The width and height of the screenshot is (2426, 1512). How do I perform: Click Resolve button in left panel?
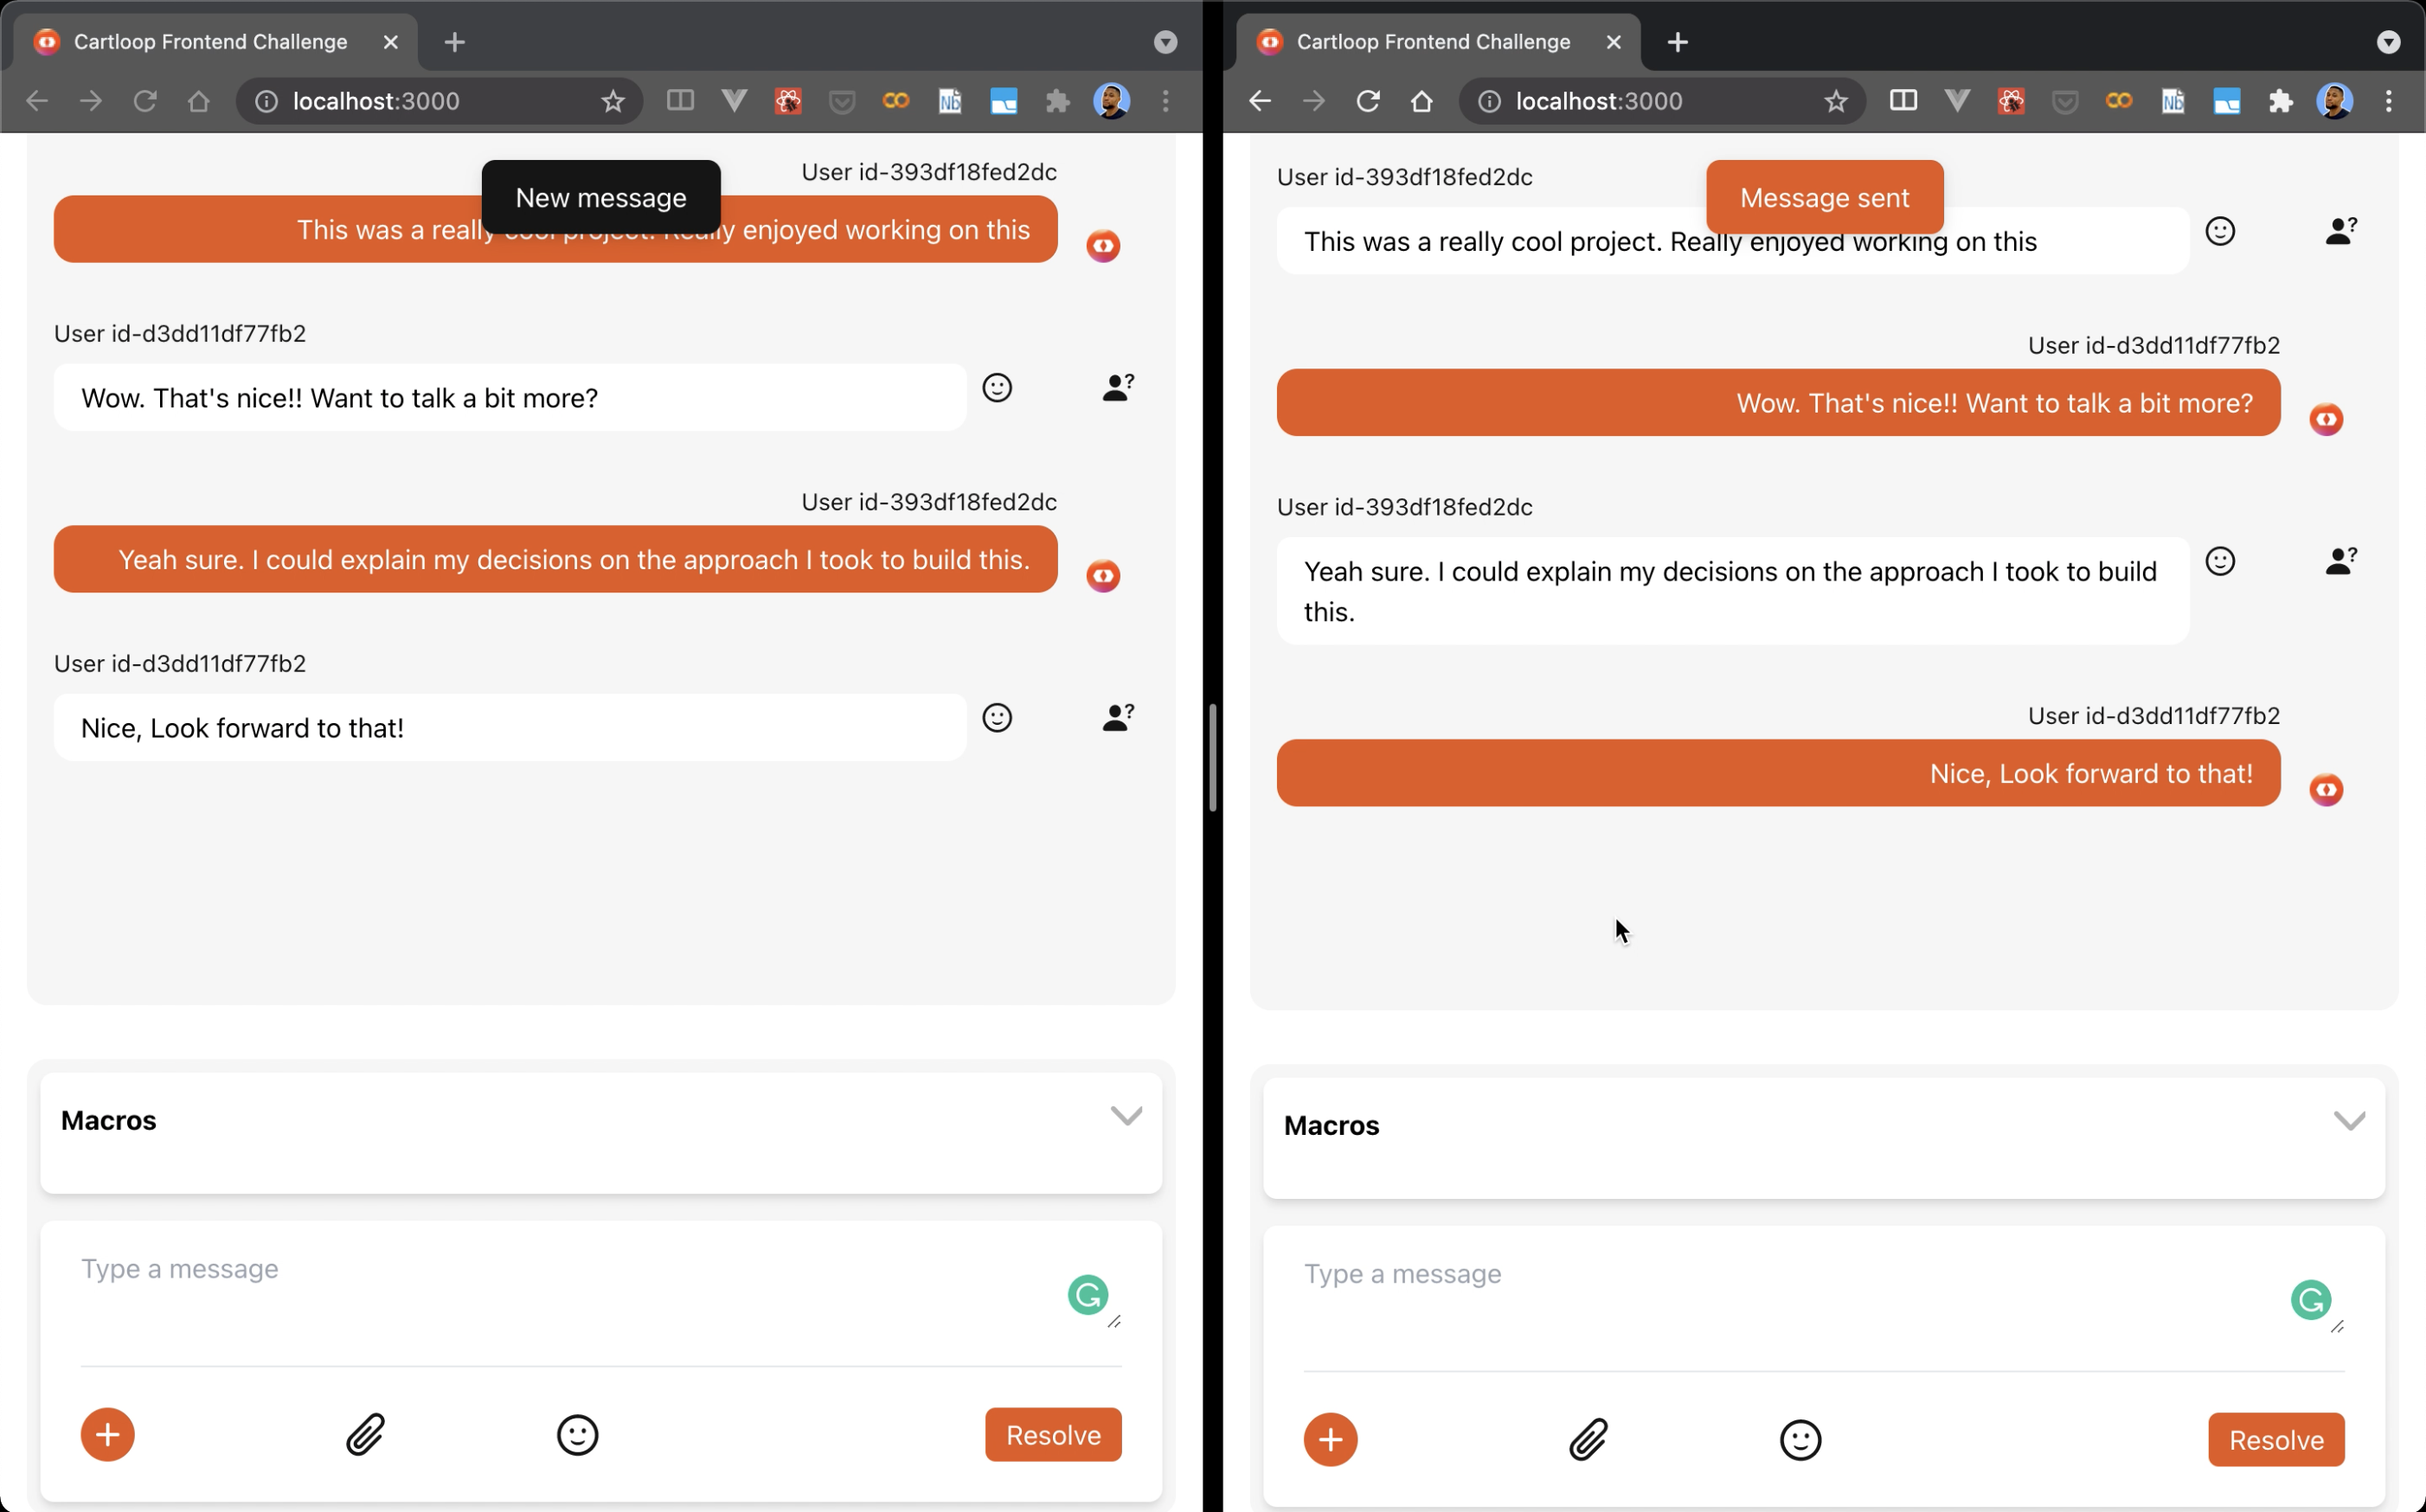point(1052,1435)
